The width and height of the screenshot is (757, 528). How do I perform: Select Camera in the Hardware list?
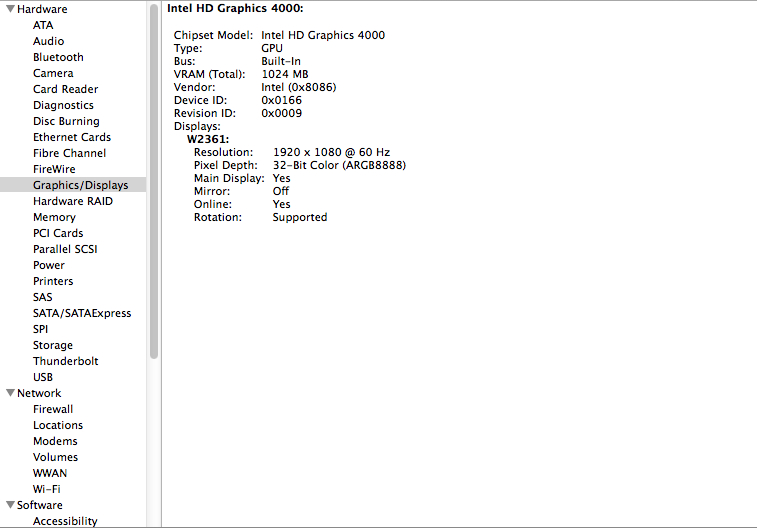pyautogui.click(x=53, y=73)
